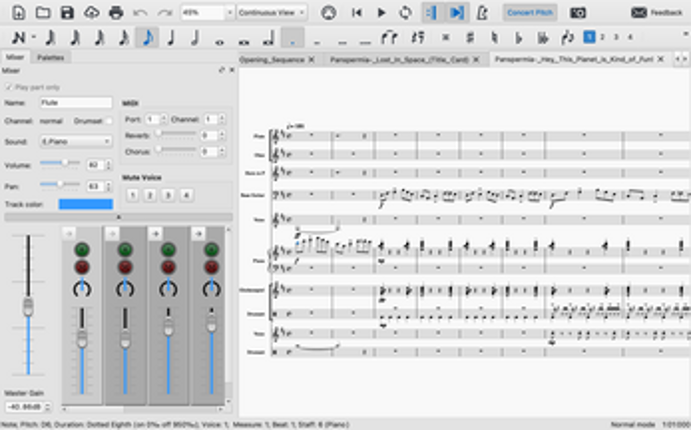
Task: Print the score
Action: [x=116, y=12]
